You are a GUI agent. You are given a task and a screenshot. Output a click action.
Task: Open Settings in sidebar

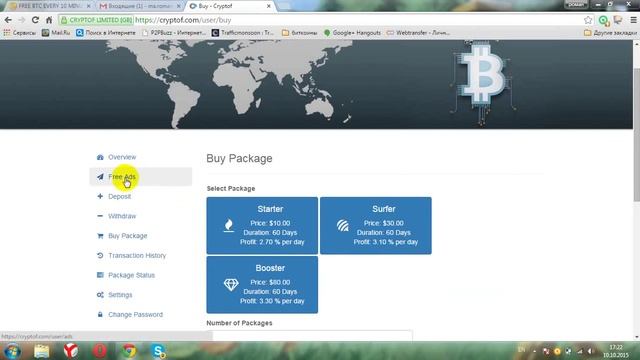click(x=120, y=295)
